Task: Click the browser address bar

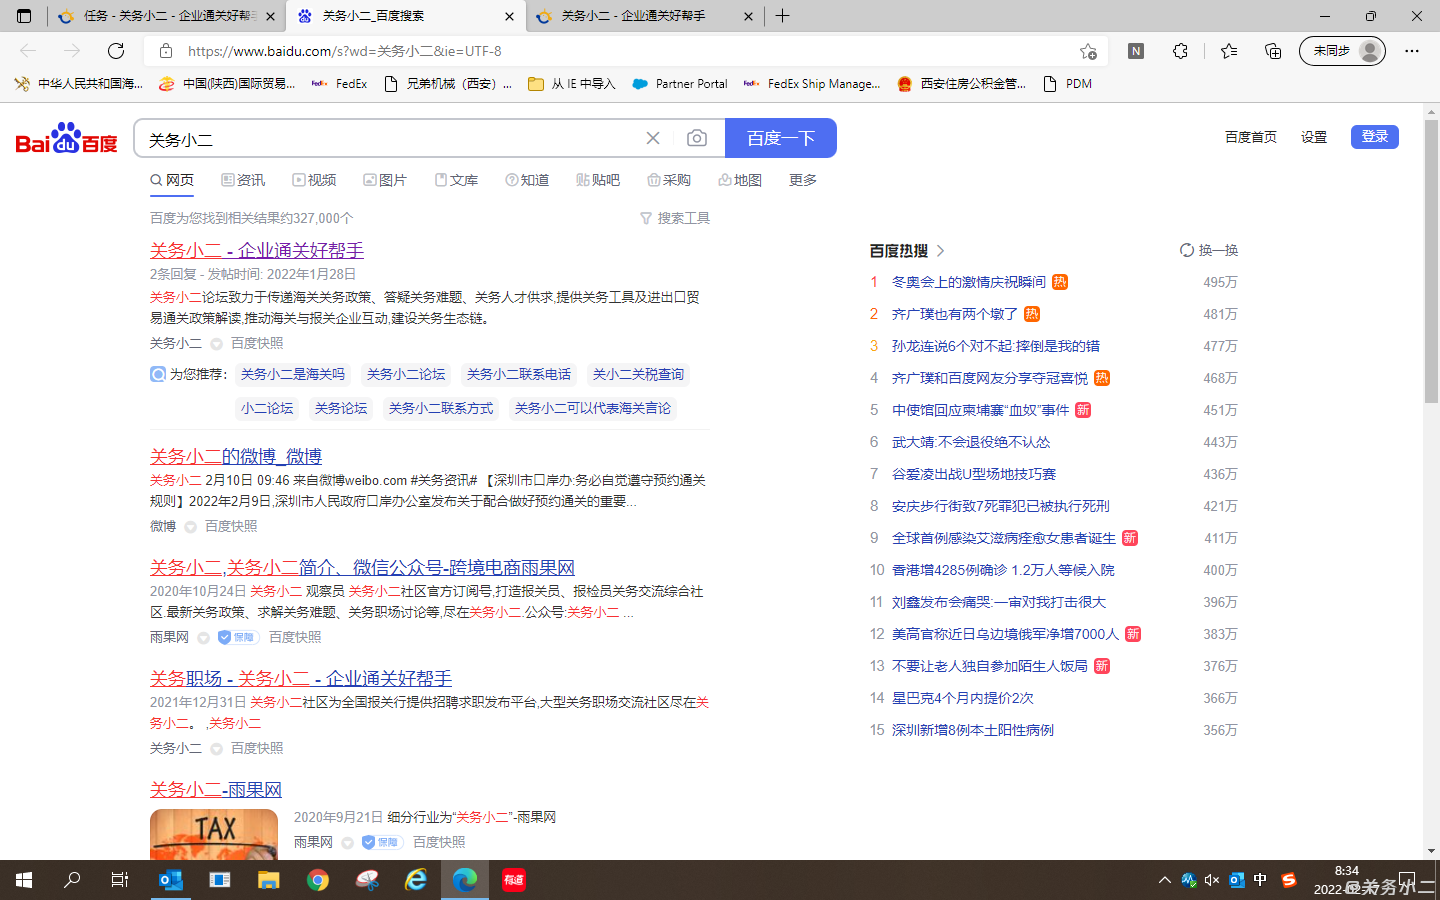Action: pos(626,51)
